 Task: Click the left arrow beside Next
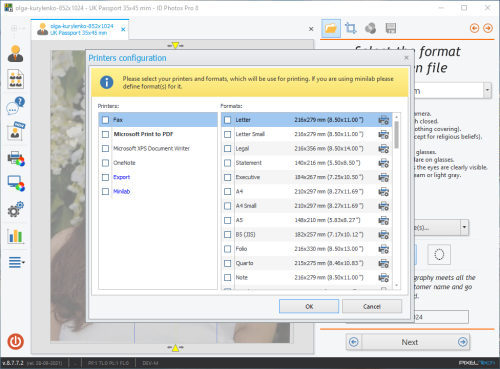pos(354,342)
